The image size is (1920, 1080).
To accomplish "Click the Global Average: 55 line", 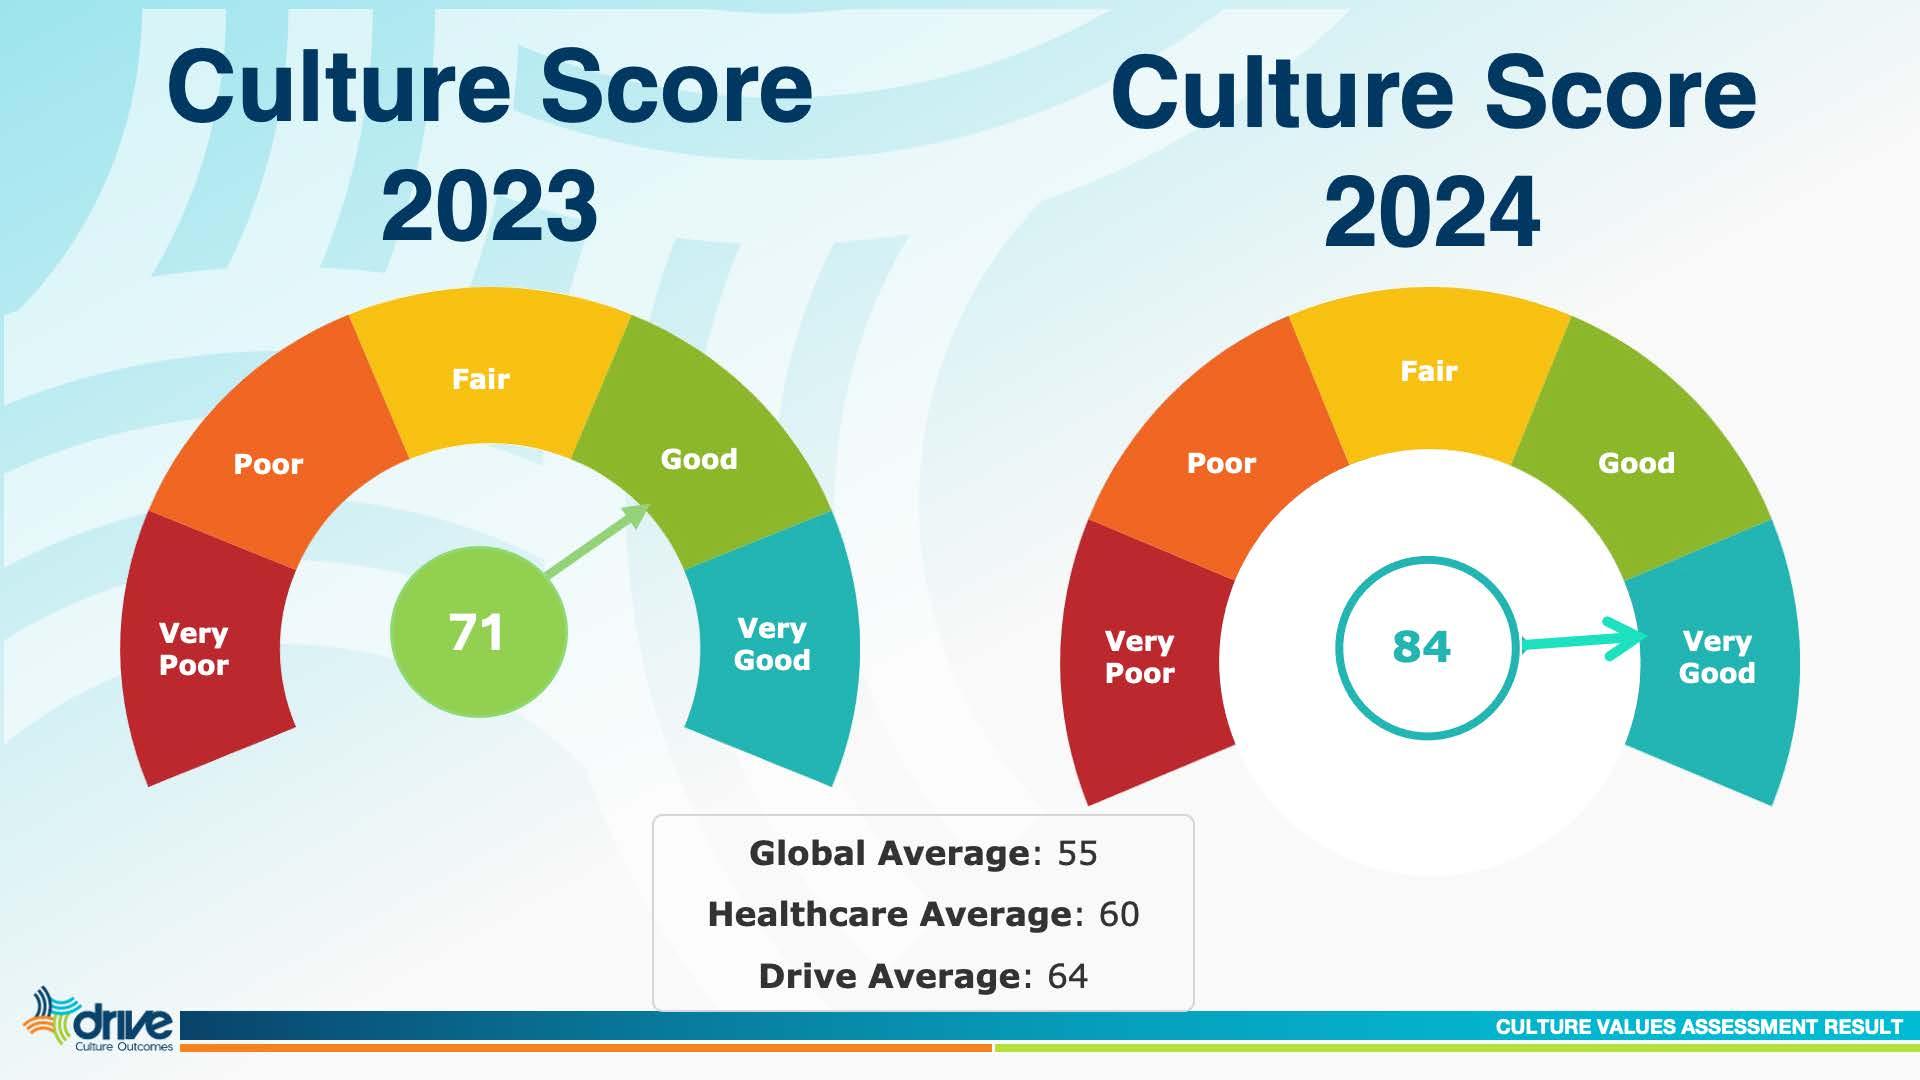I will (923, 853).
